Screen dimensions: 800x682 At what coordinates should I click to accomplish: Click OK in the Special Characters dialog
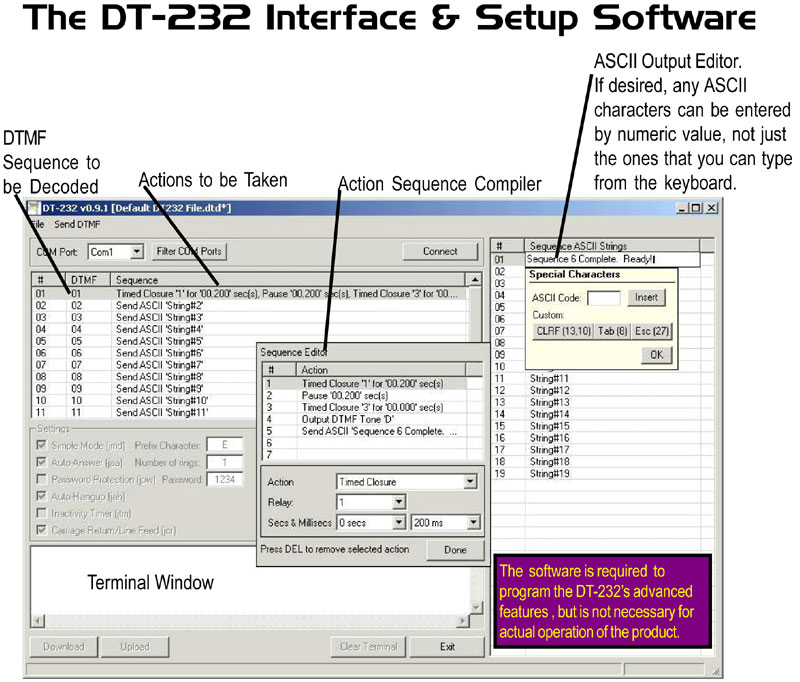tap(657, 354)
